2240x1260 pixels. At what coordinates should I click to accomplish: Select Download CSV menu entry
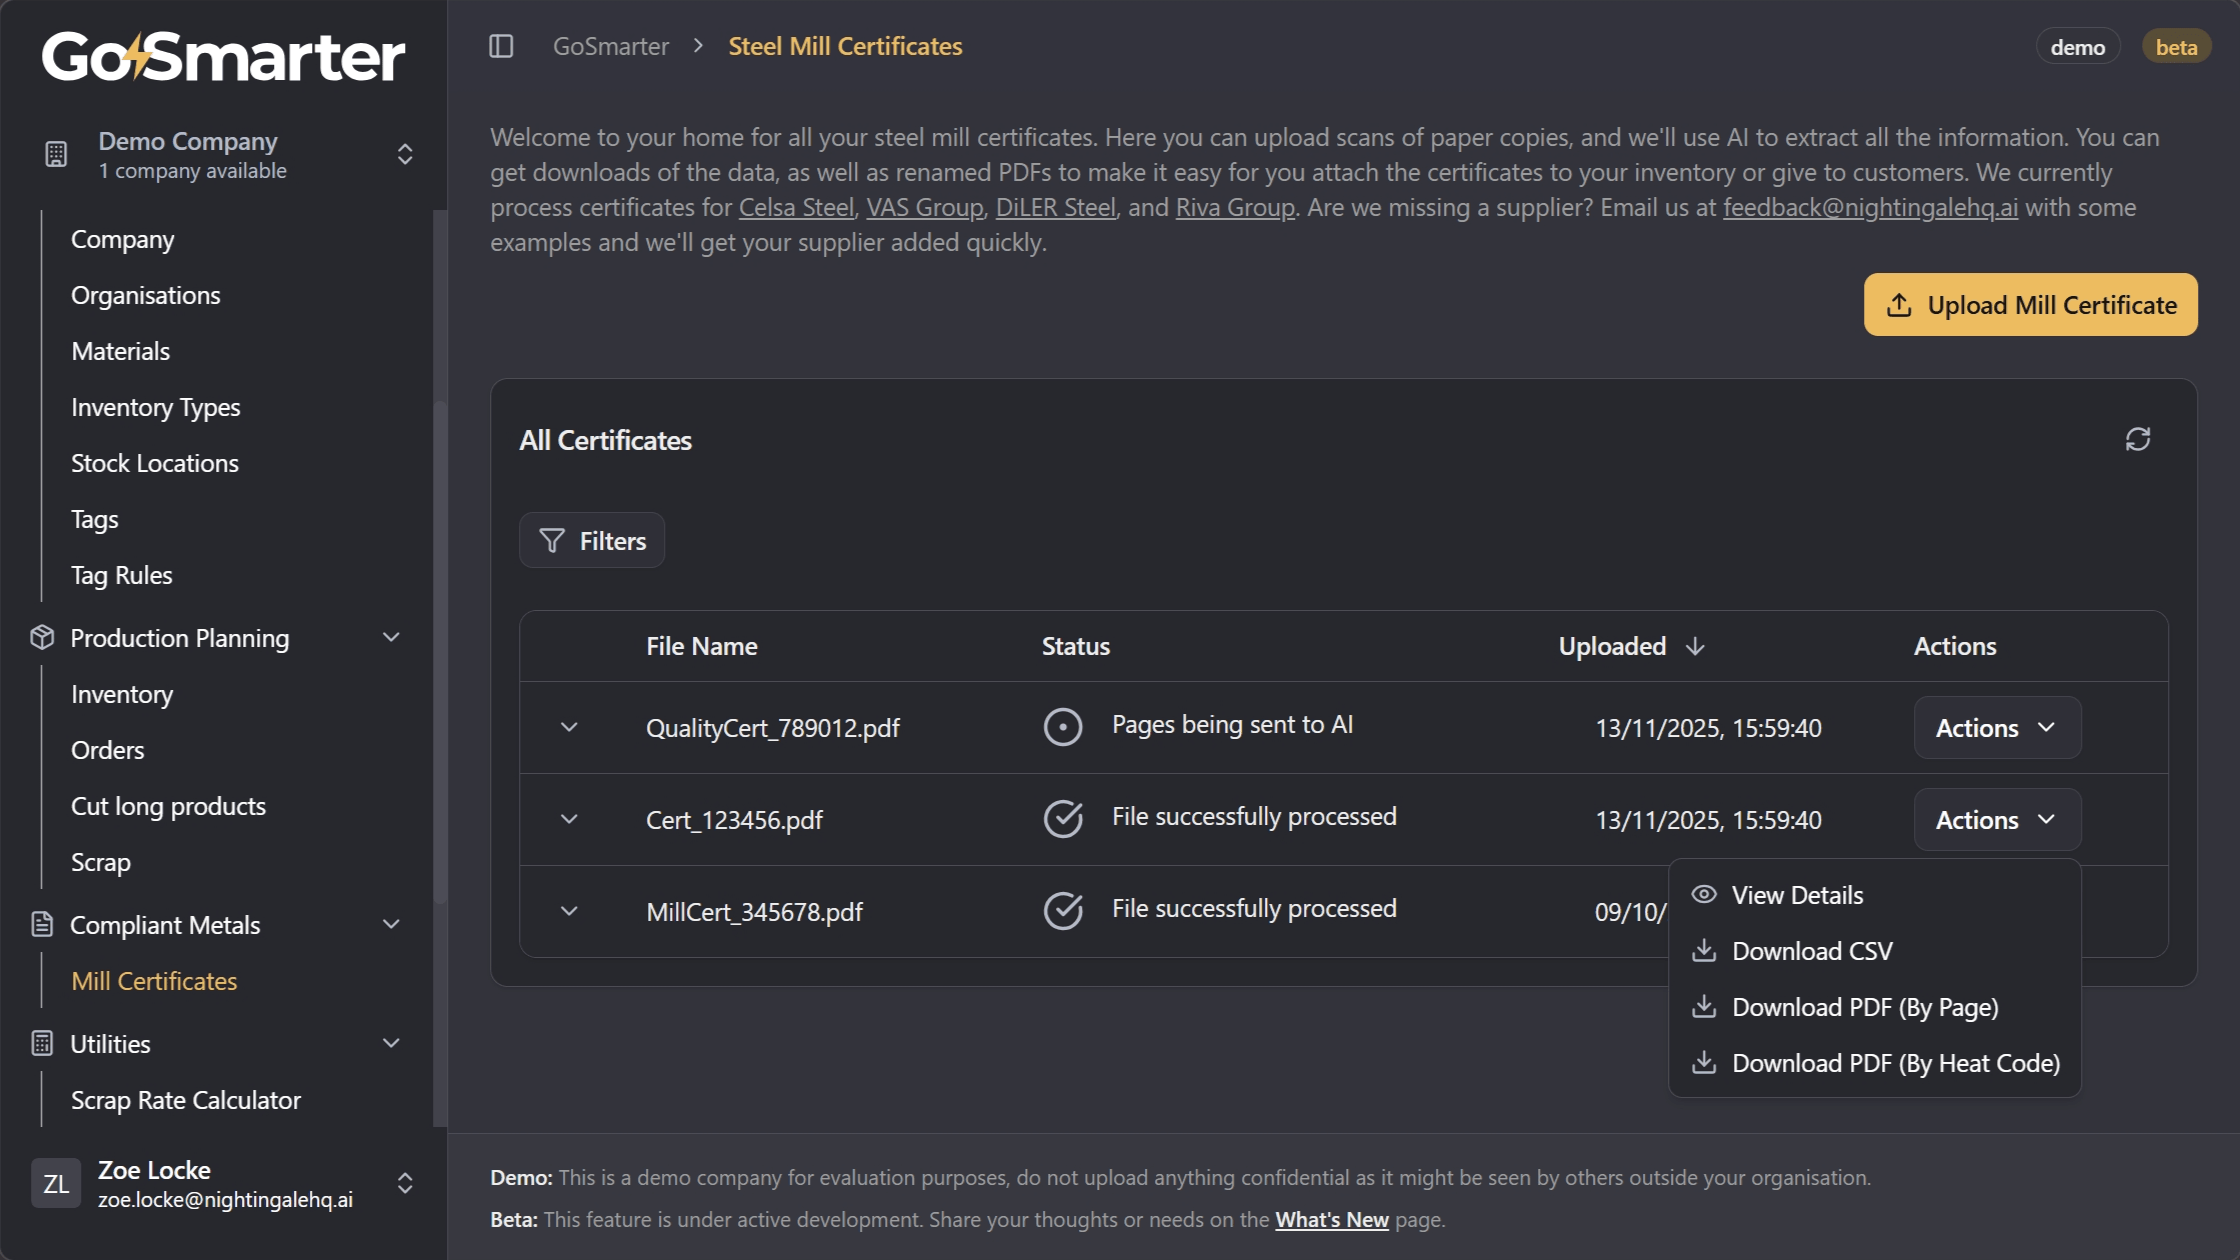(x=1875, y=951)
